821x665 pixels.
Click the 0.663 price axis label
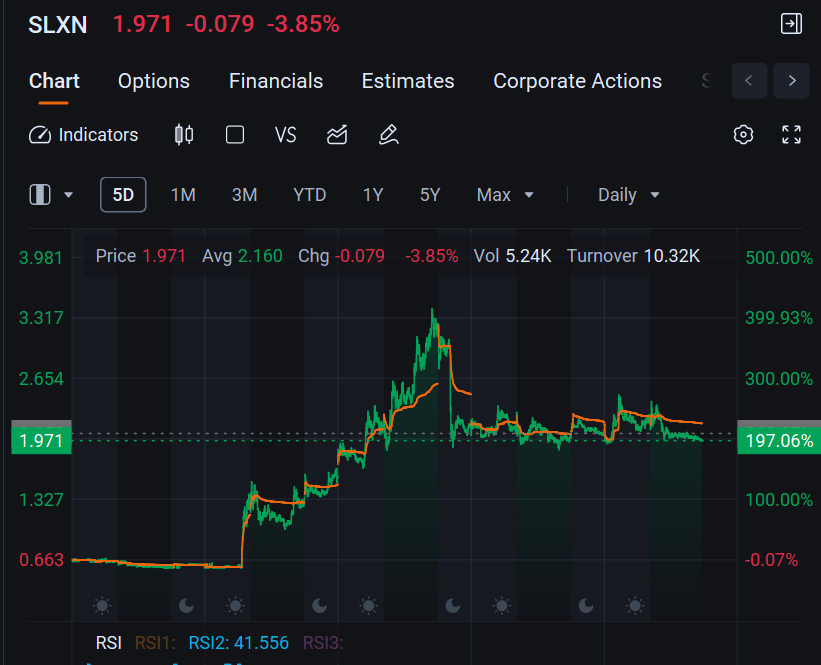pos(41,560)
